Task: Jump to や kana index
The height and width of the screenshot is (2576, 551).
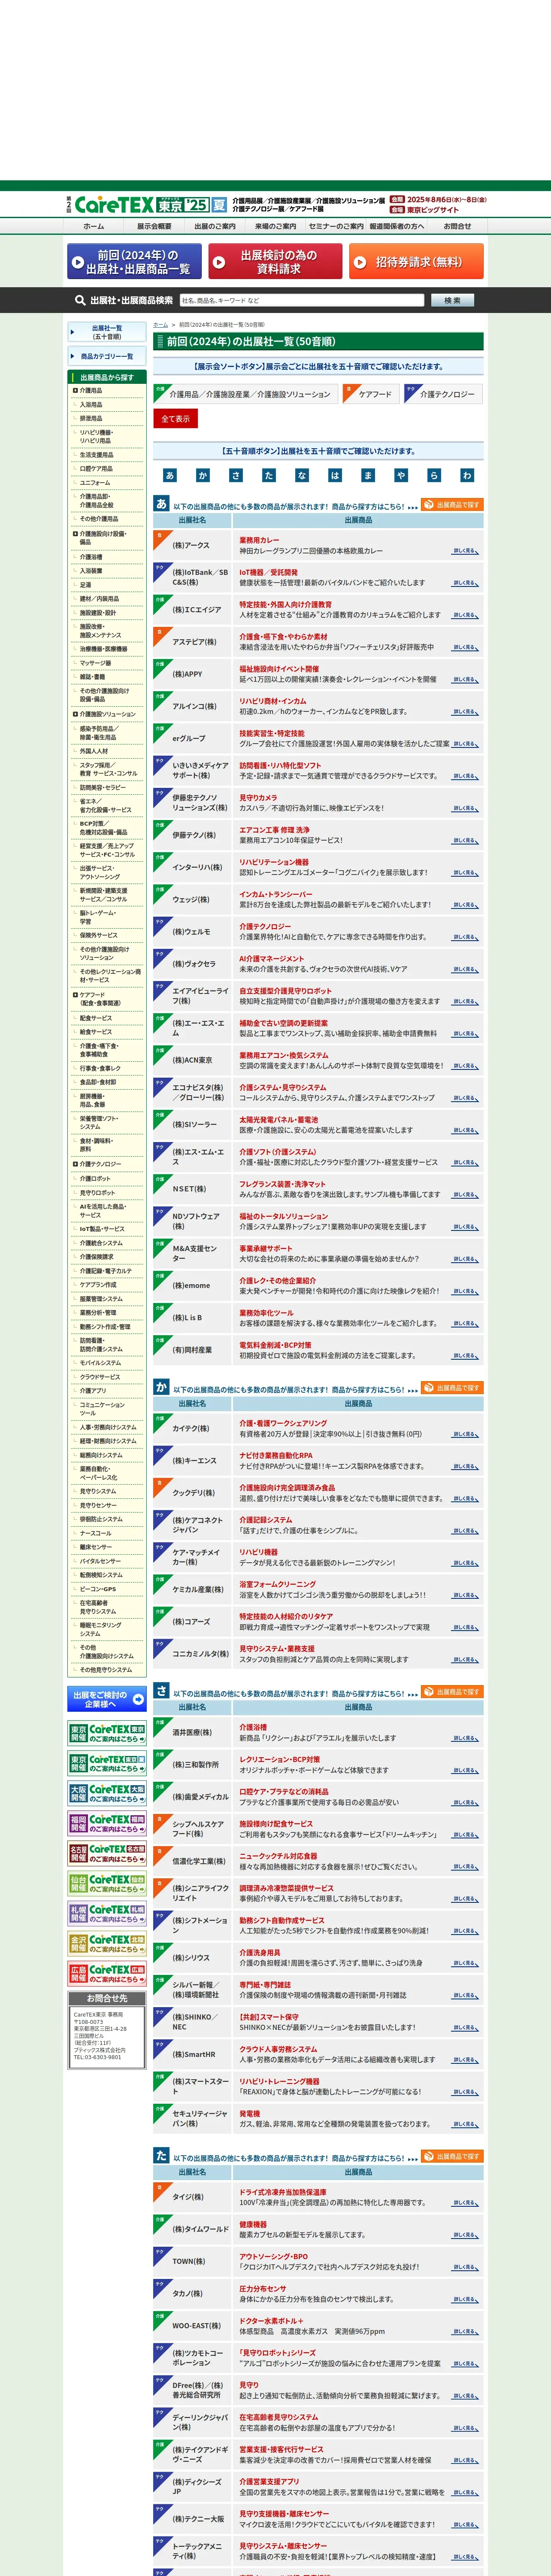Action: pyautogui.click(x=401, y=475)
